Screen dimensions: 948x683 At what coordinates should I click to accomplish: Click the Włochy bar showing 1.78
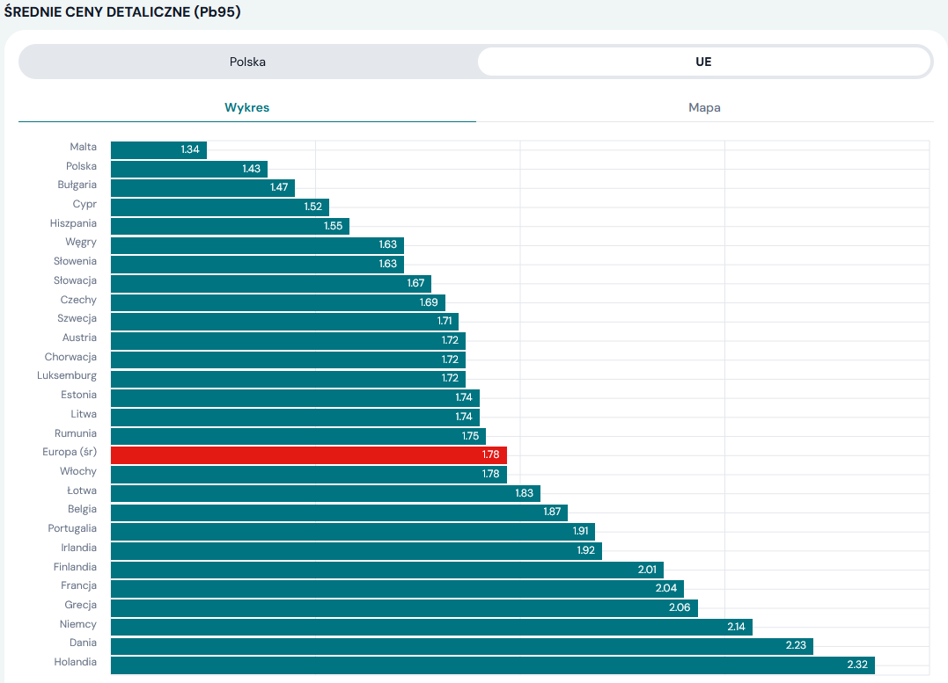point(309,474)
